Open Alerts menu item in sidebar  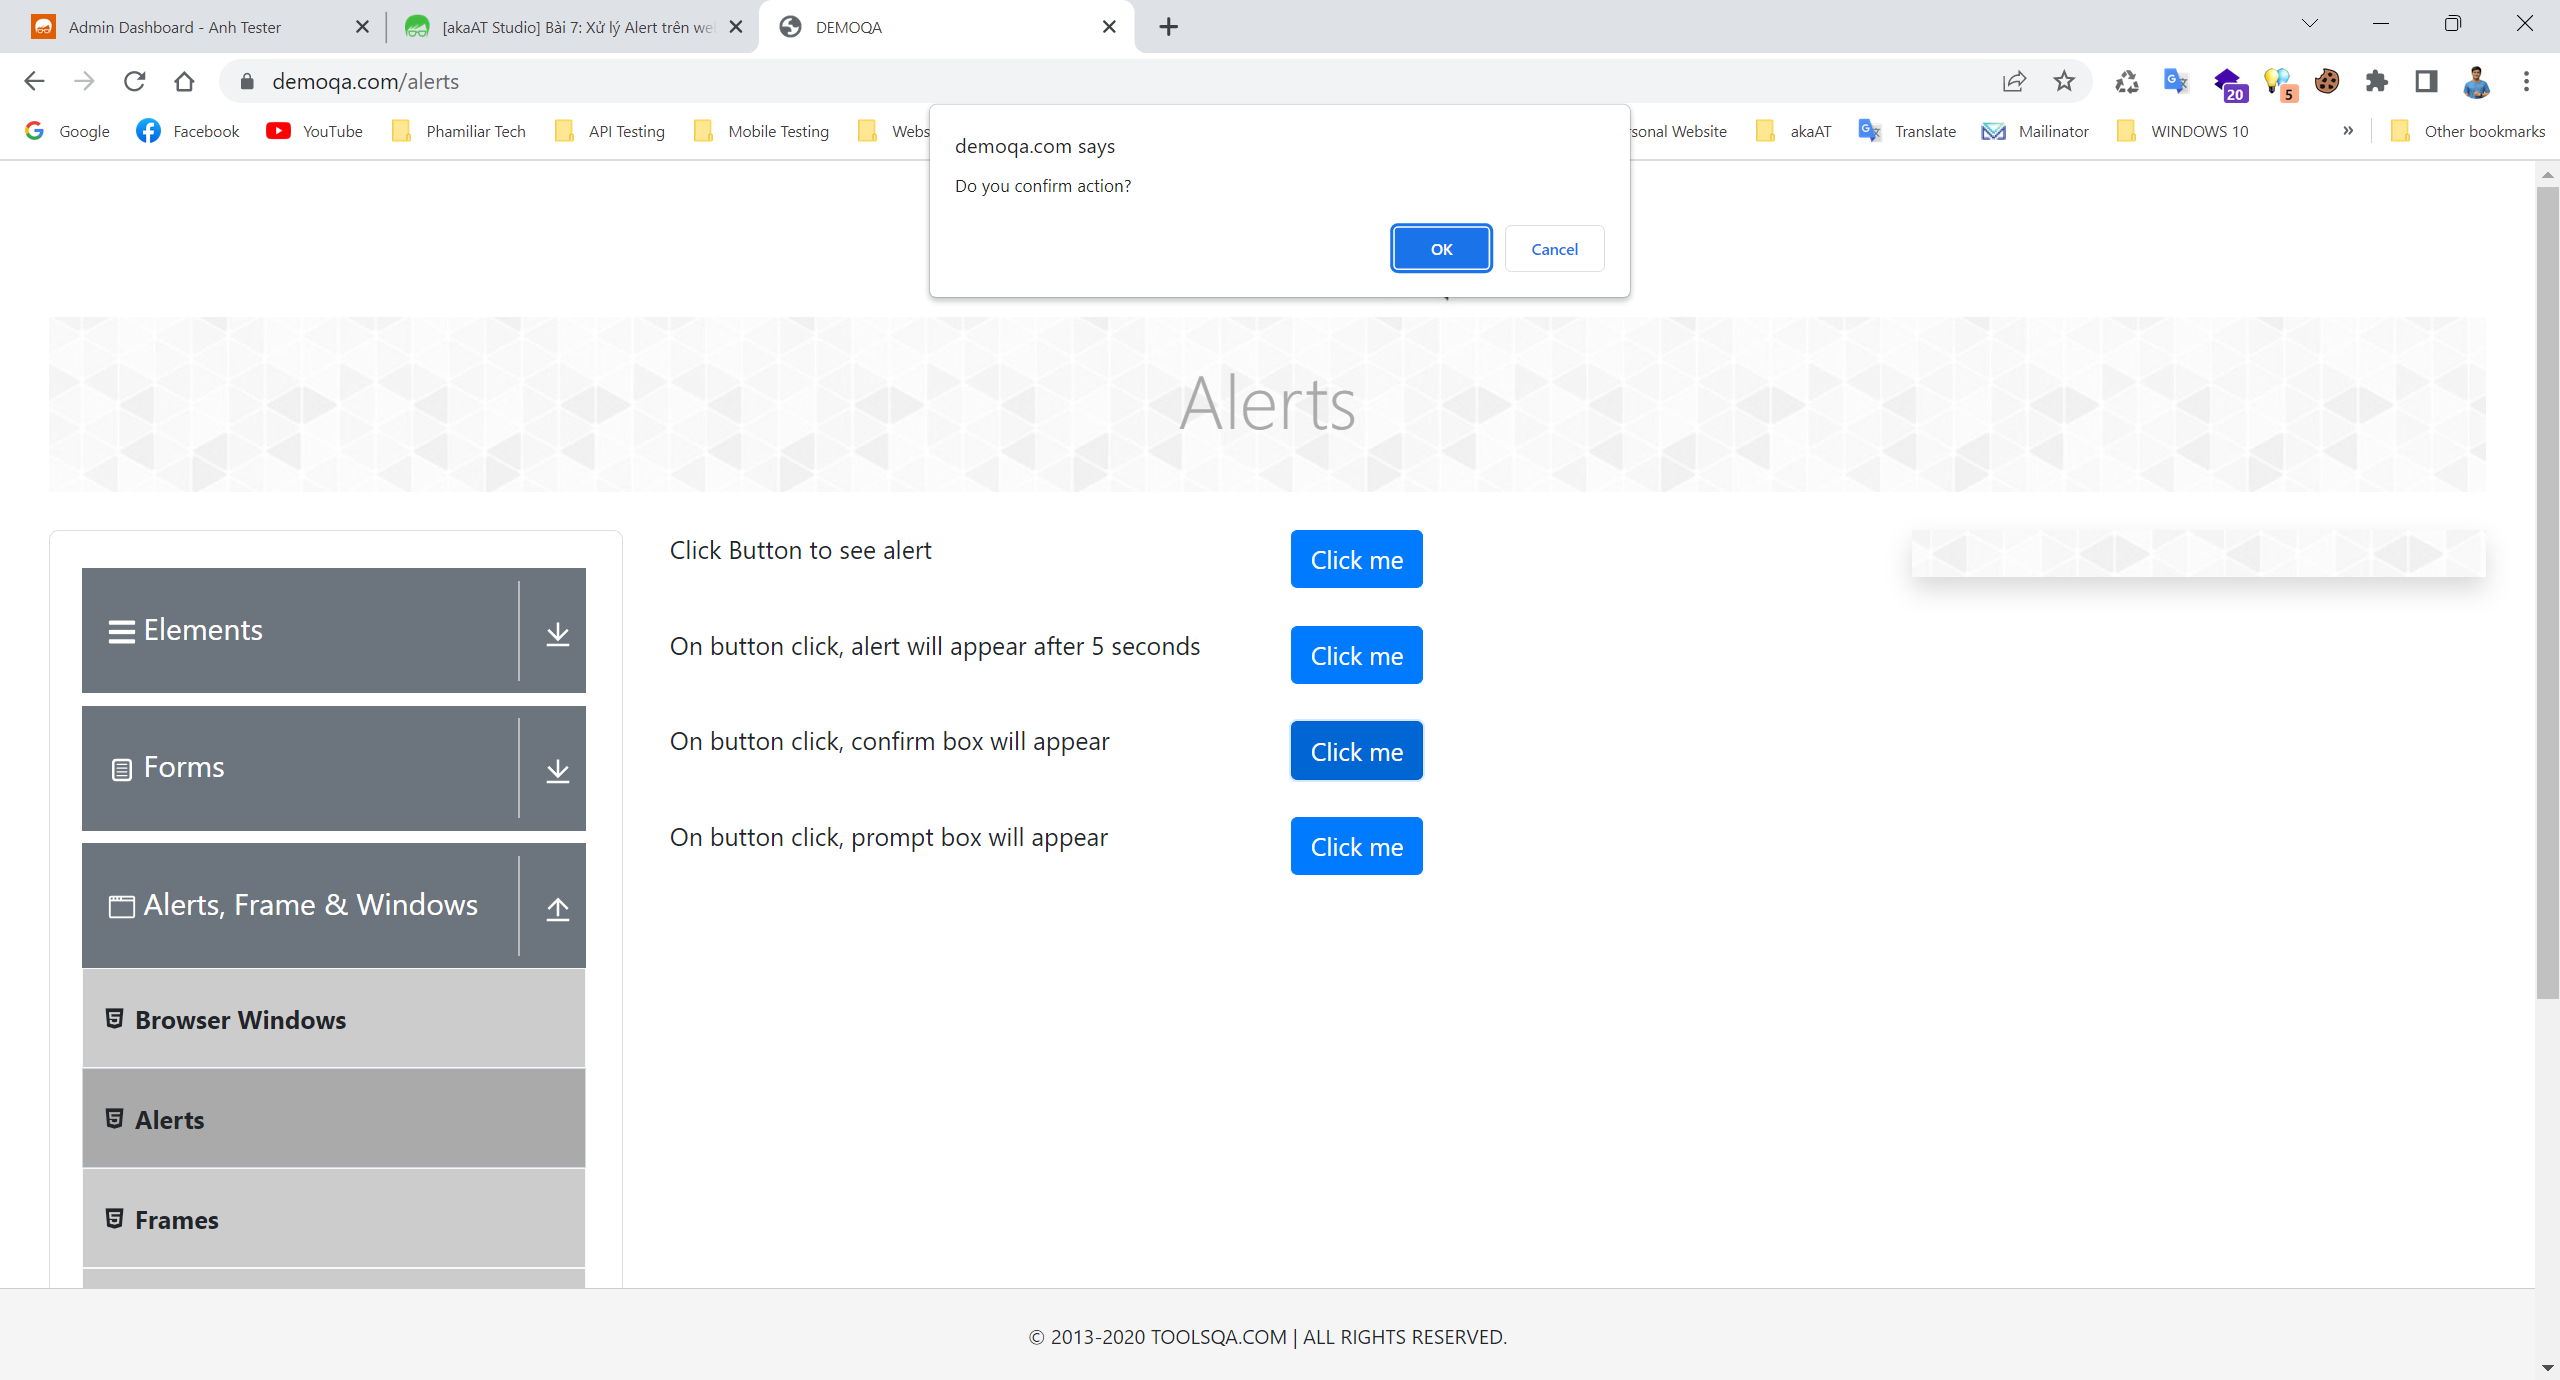pos(334,1119)
